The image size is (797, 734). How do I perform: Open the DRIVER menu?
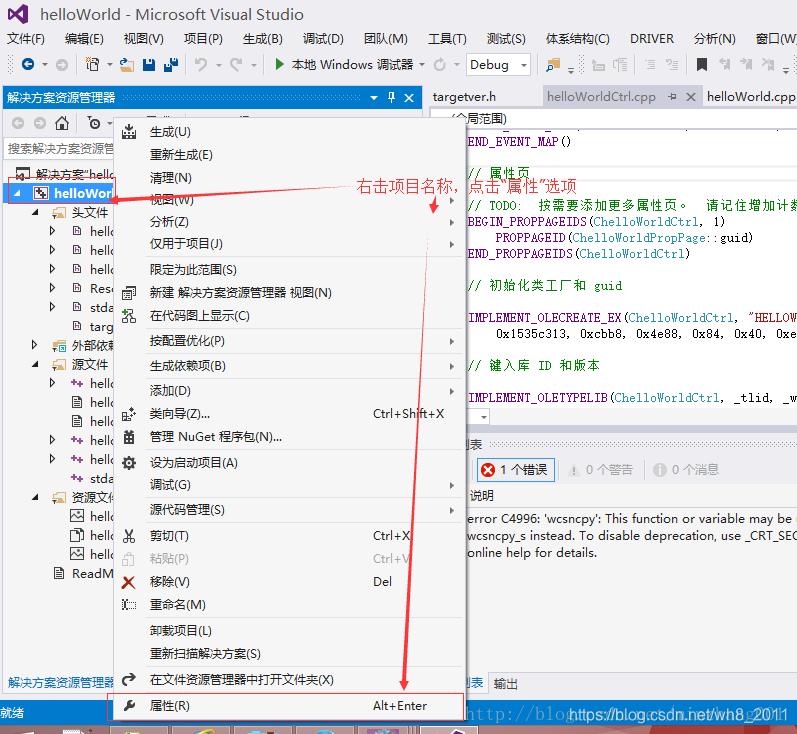[652, 39]
